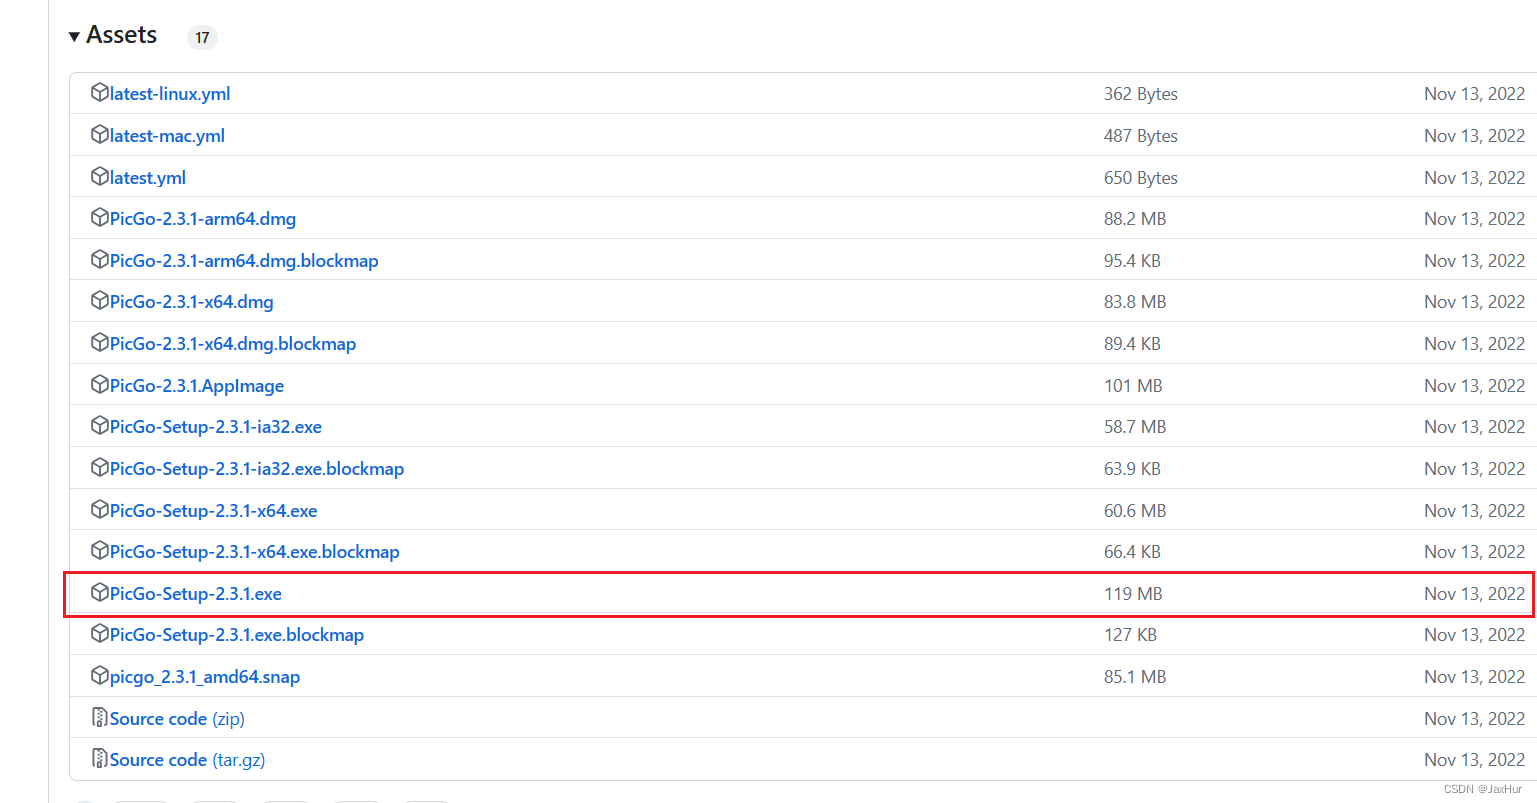Click the 63.9 KB size text
This screenshot has width=1537, height=803.
point(1132,469)
